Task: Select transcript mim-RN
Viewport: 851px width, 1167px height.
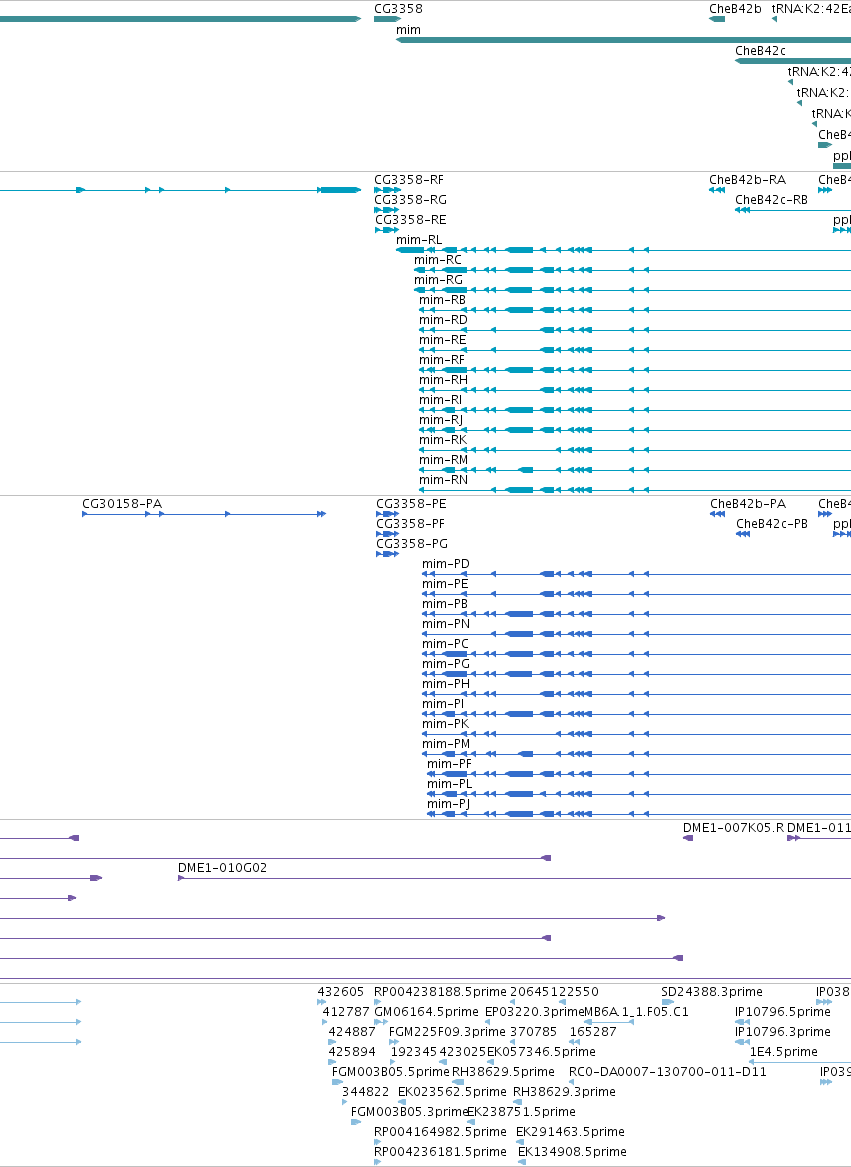Action: 443,482
